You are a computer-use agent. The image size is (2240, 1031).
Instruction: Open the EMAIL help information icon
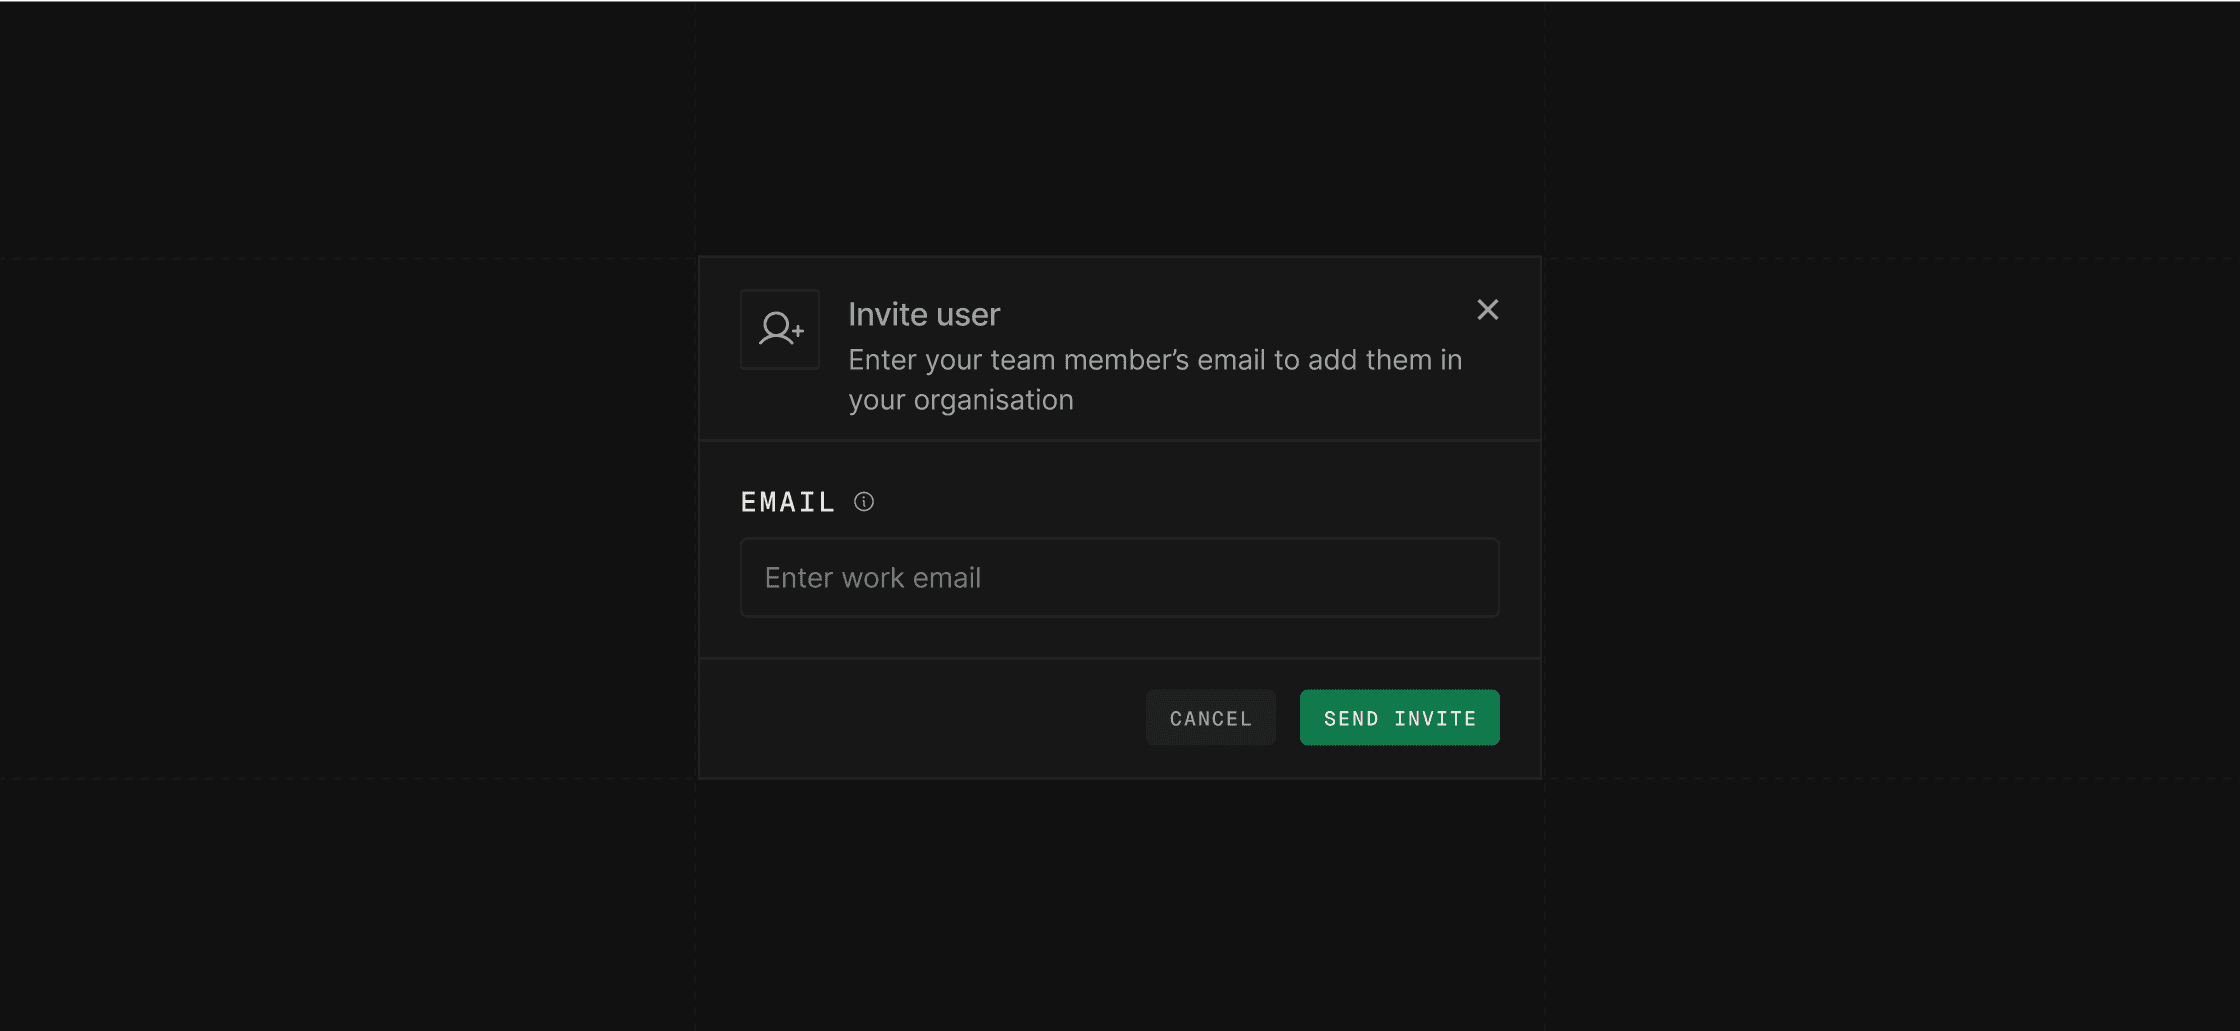pos(864,502)
